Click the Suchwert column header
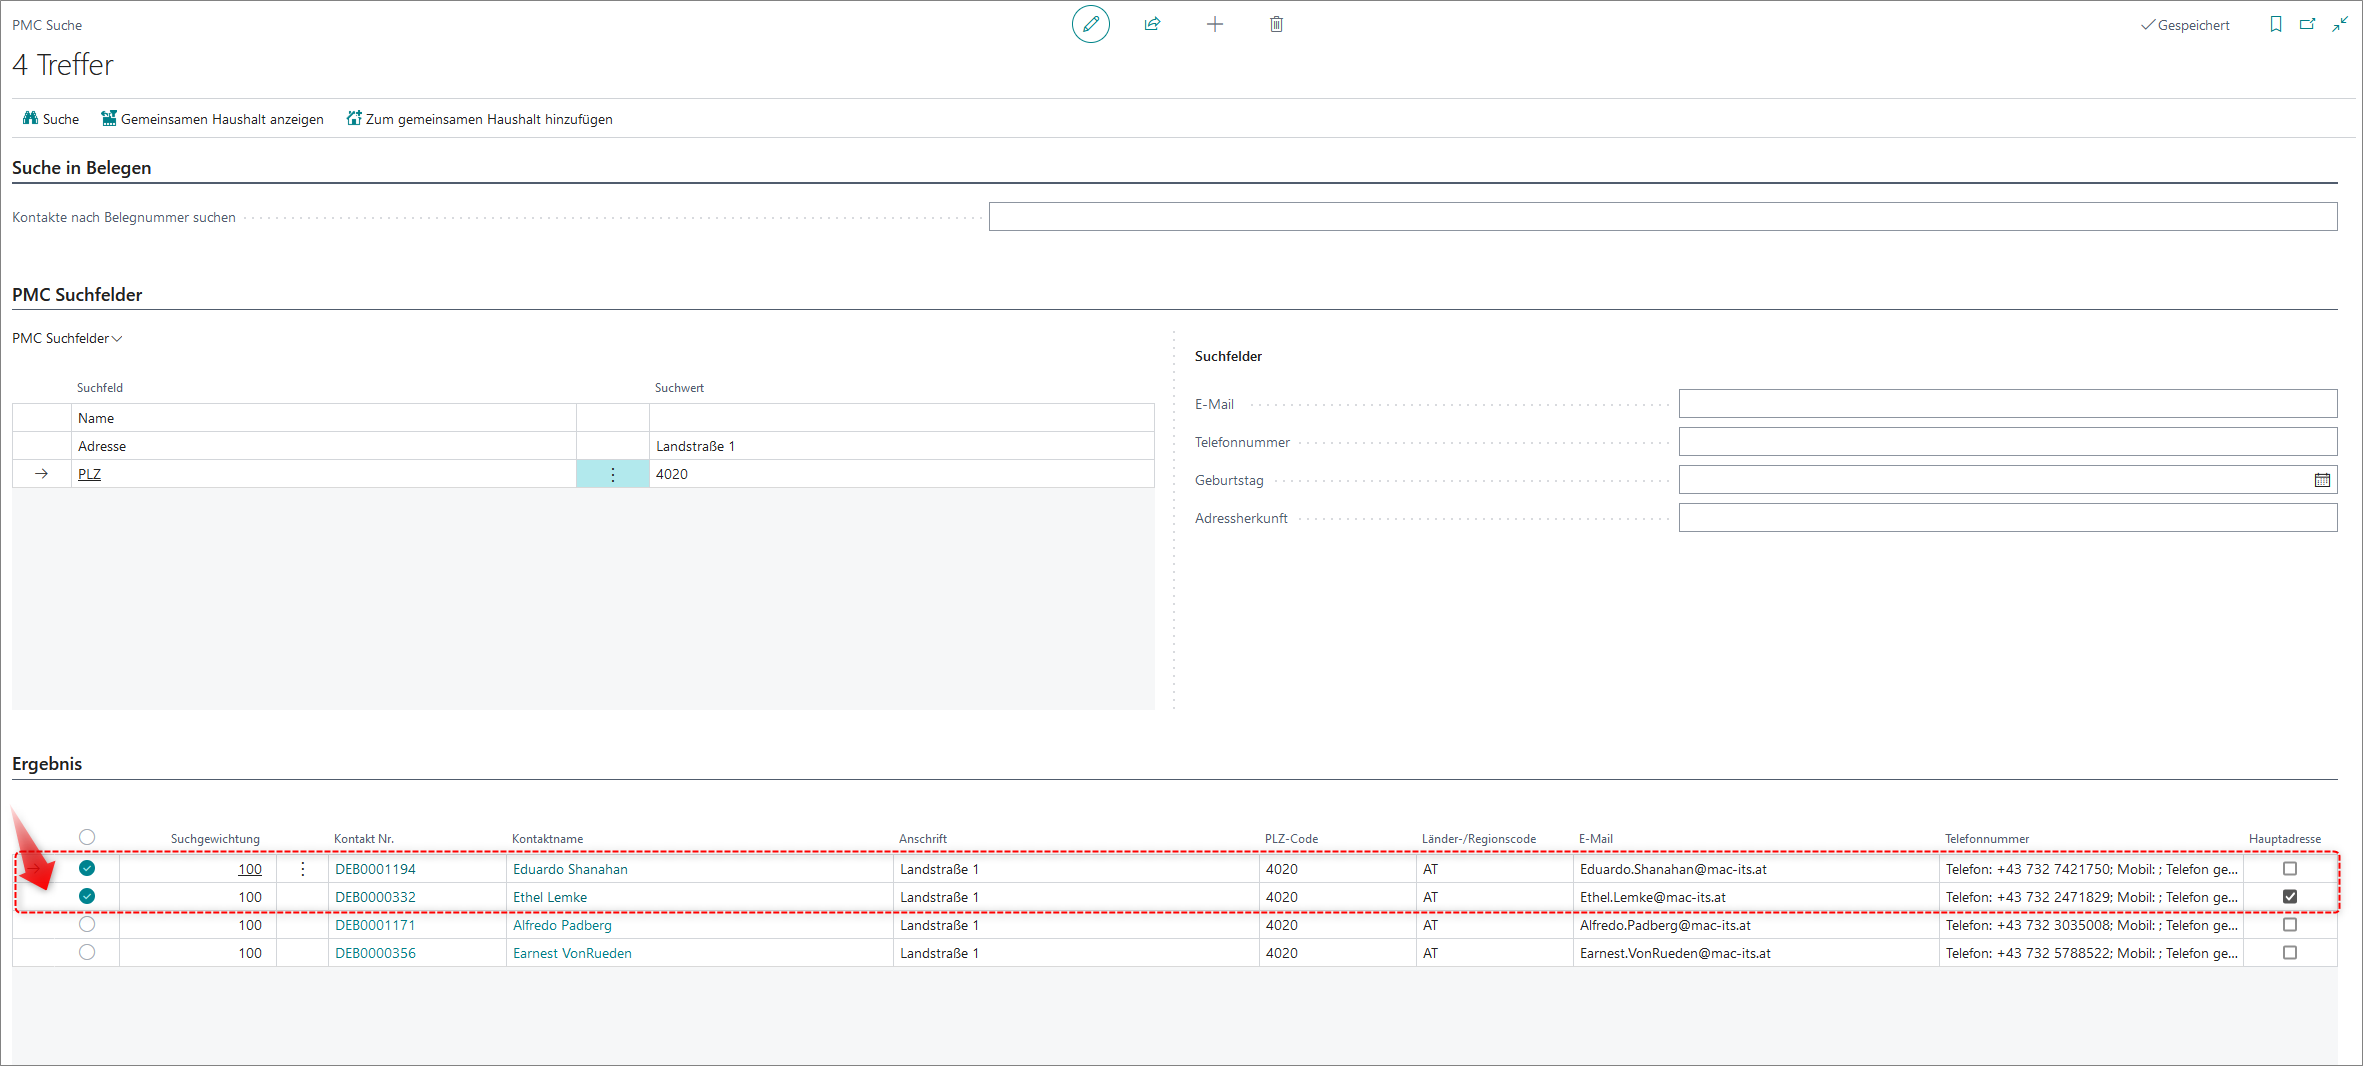Screen dimensions: 2363x1066 [679, 388]
